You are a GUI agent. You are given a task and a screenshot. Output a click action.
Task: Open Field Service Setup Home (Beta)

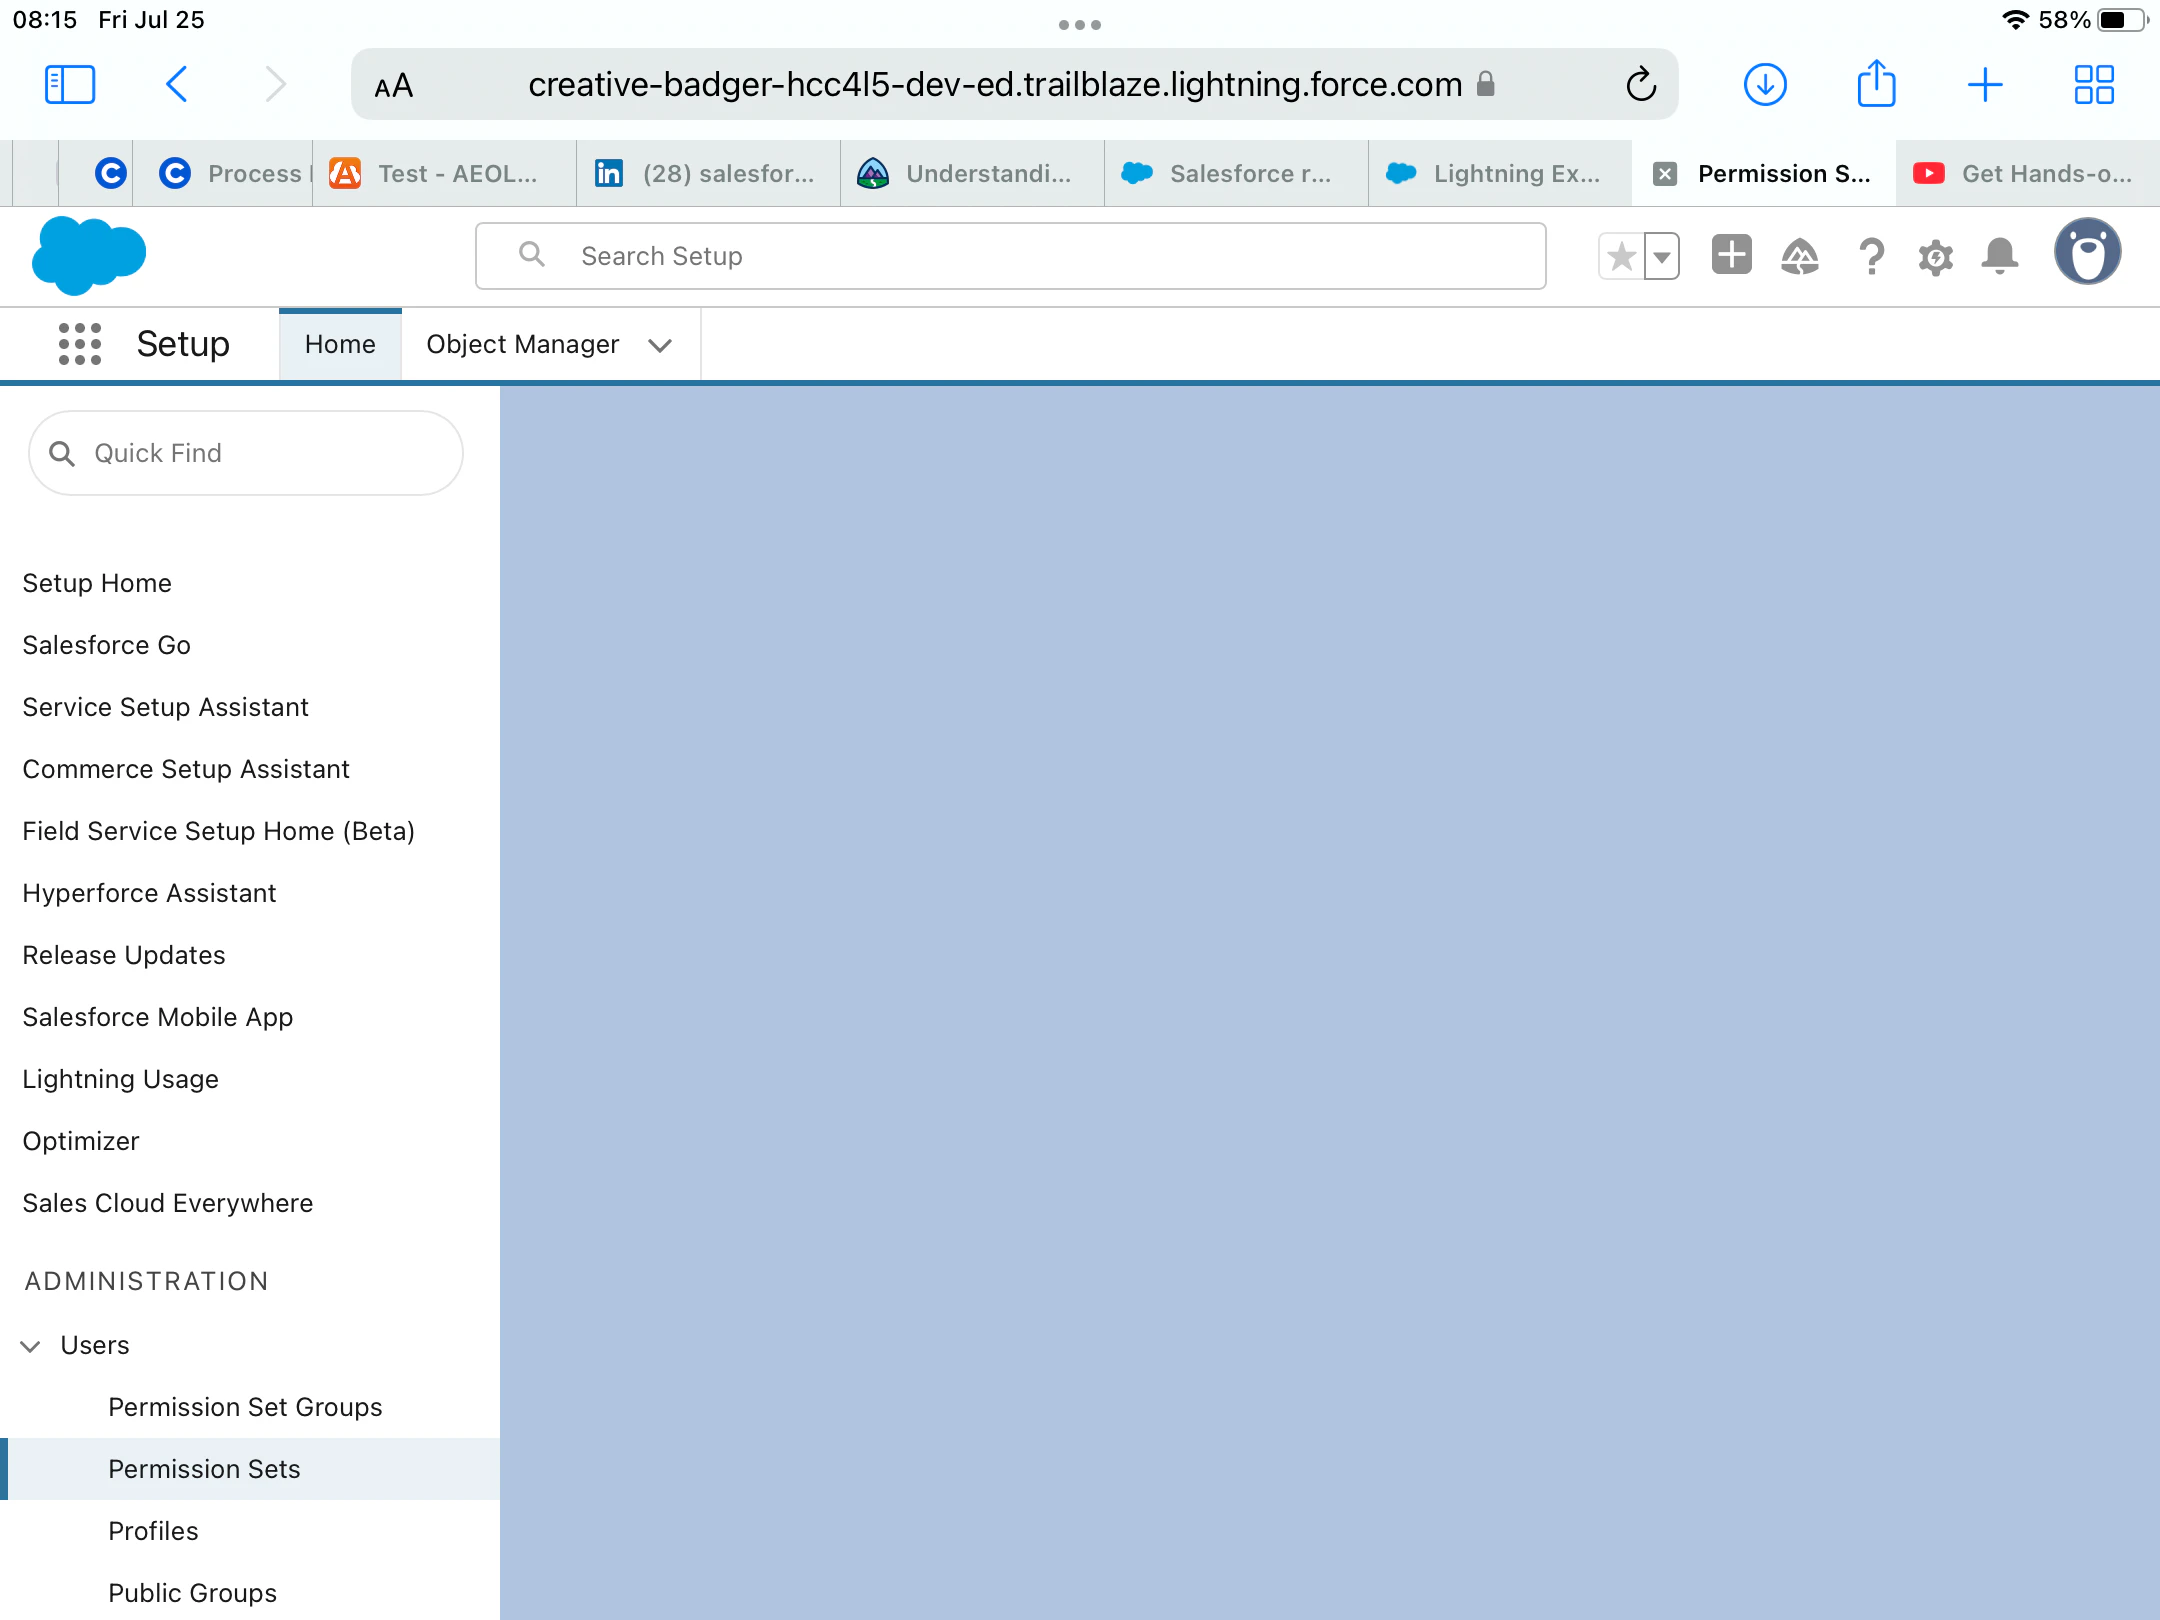(218, 831)
